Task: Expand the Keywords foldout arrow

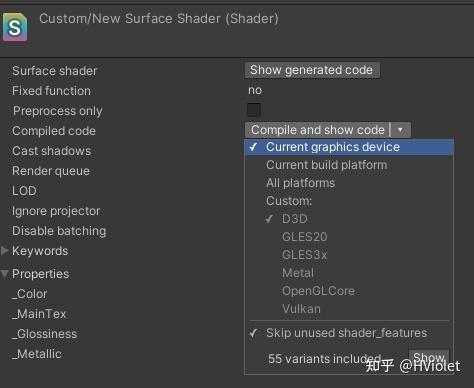Action: [x=5, y=251]
